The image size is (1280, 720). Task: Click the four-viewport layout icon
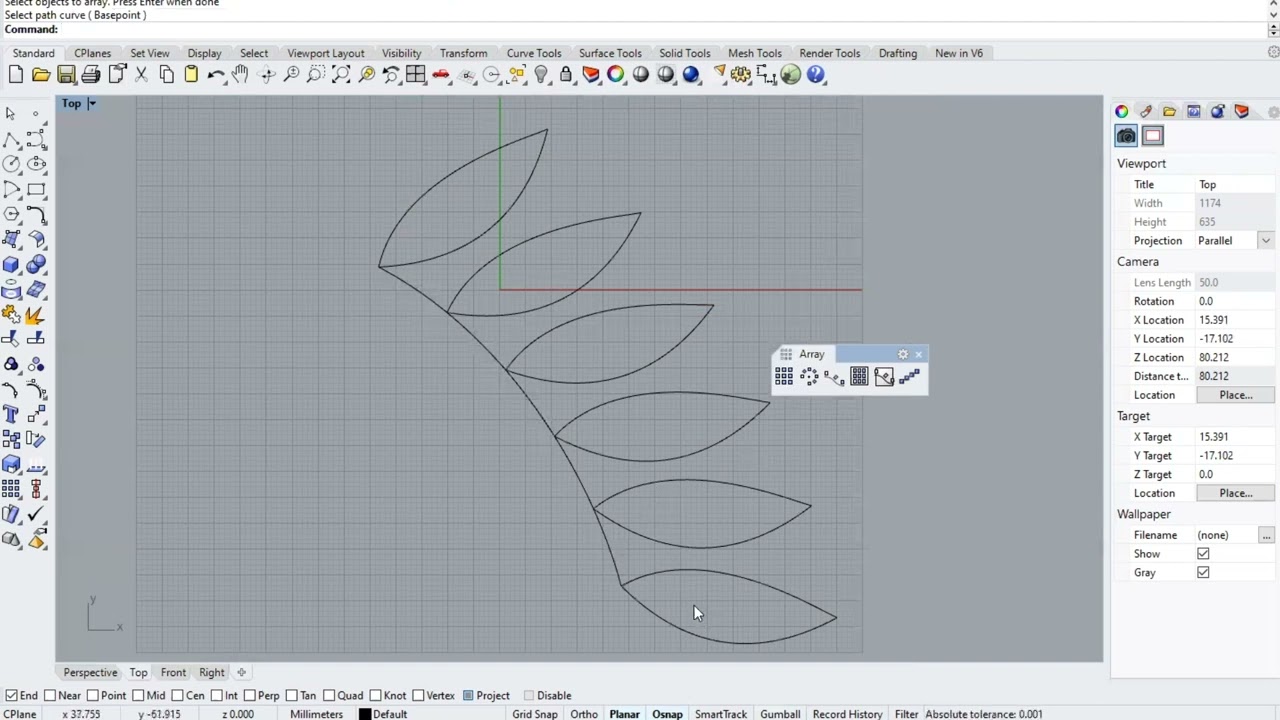click(416, 75)
